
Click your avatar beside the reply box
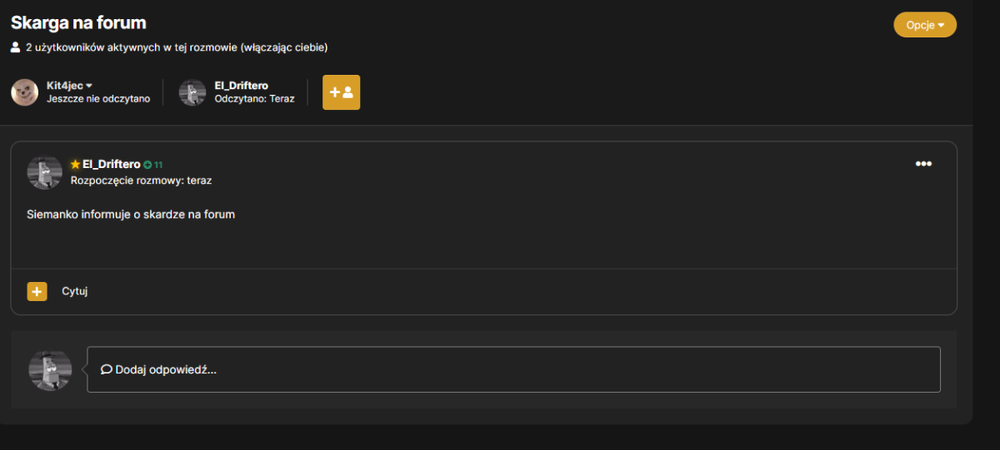click(x=50, y=370)
